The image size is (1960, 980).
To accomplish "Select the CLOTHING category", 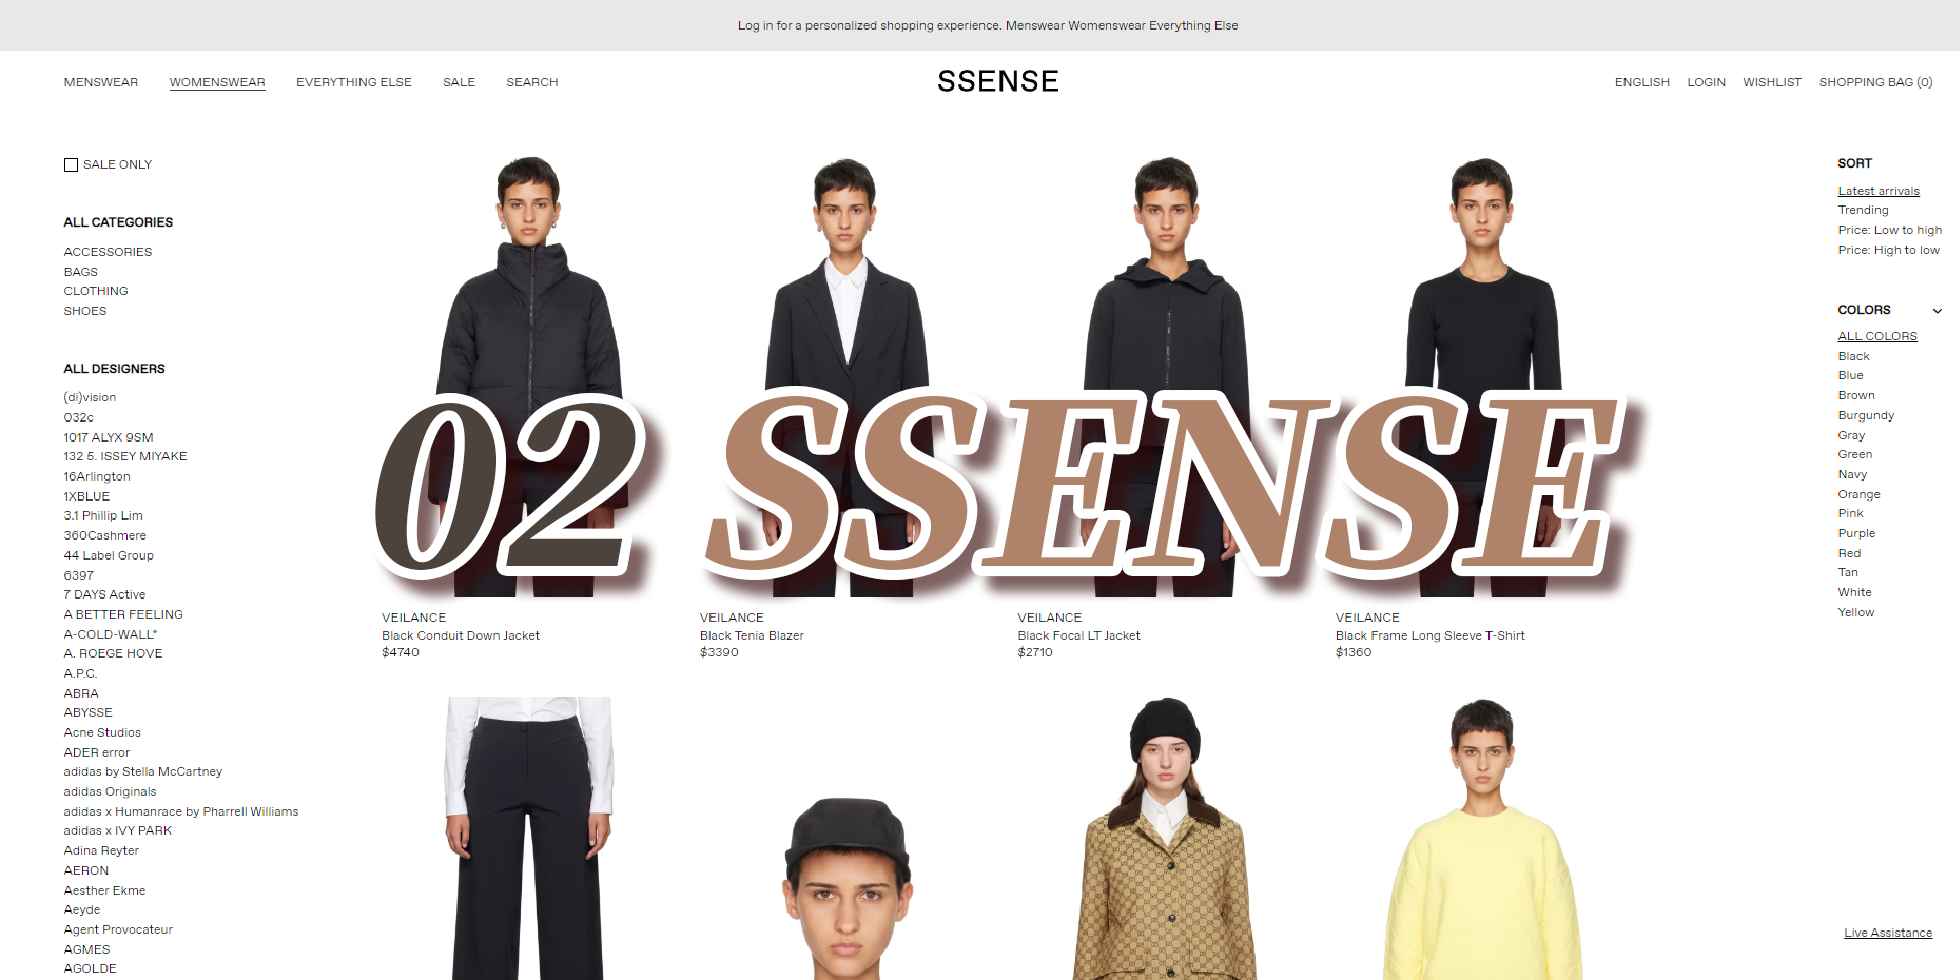I will pos(96,291).
